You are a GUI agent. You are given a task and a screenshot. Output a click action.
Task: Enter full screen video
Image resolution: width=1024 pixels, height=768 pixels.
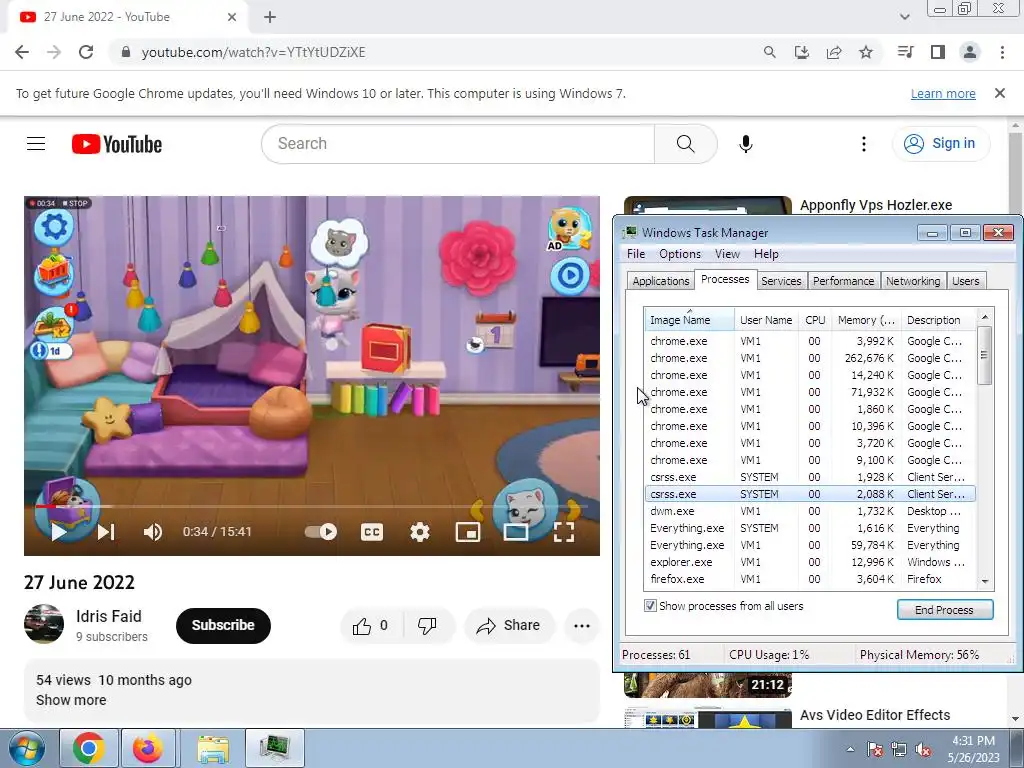[x=564, y=532]
